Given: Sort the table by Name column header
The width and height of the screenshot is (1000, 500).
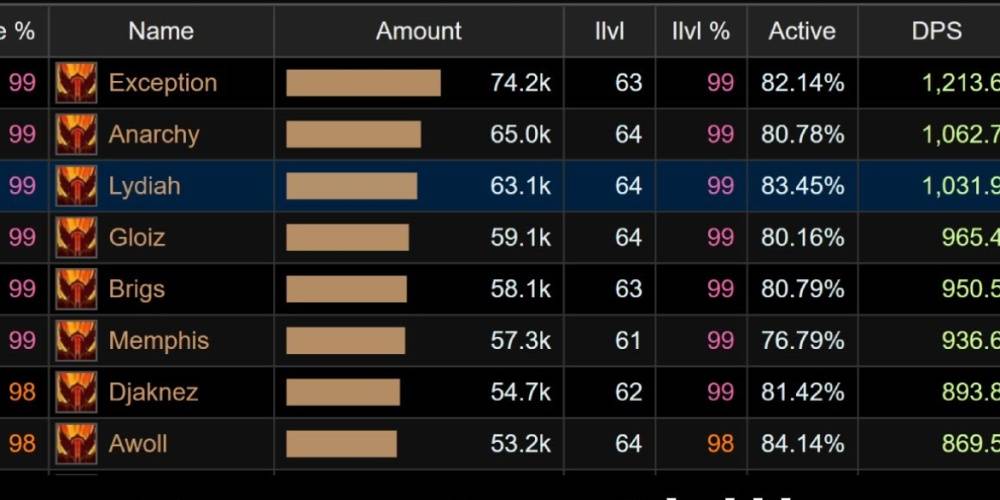Looking at the screenshot, I should (x=160, y=31).
